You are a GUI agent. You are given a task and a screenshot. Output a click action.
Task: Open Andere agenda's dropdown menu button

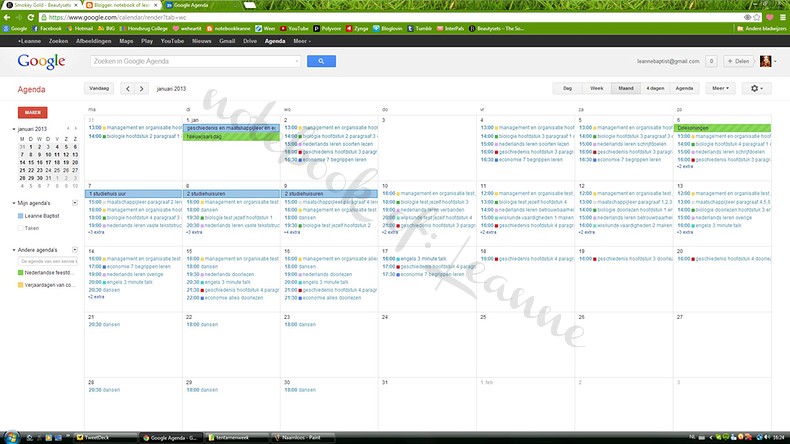pos(75,250)
